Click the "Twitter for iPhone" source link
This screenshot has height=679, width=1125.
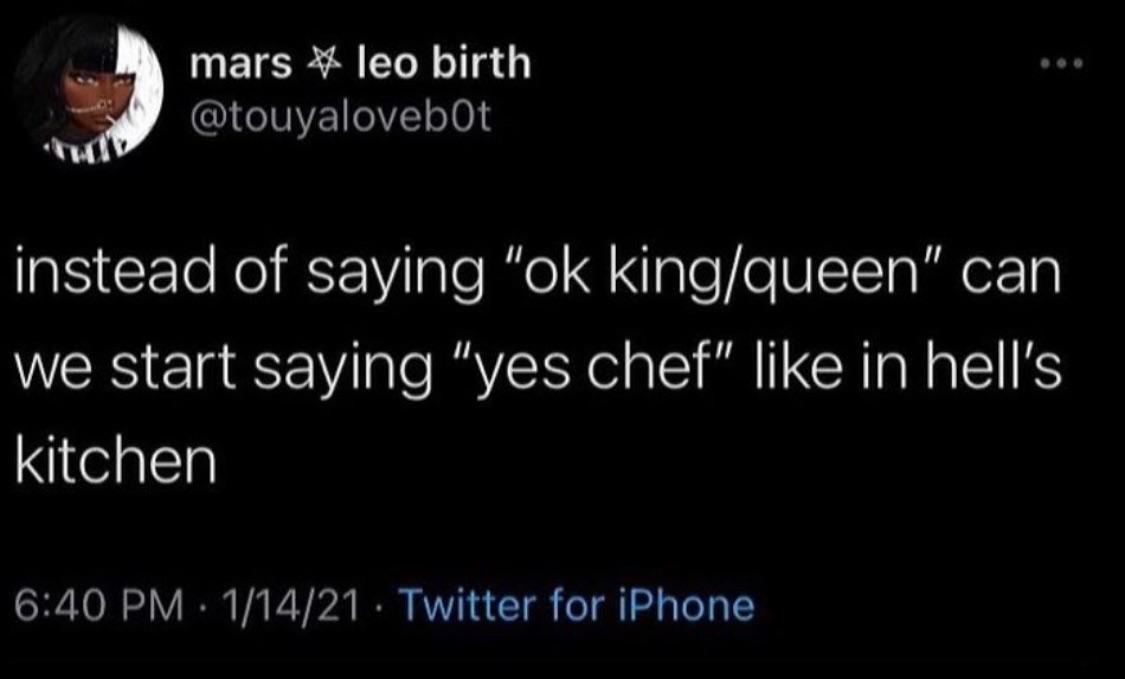[x=574, y=605]
